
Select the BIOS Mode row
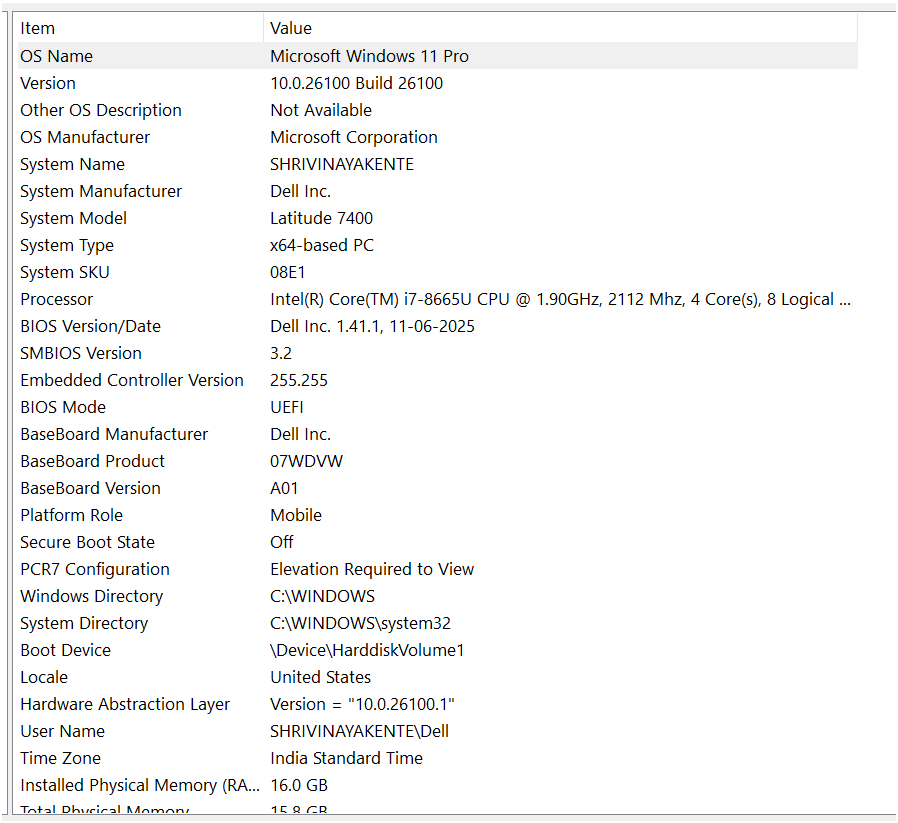click(438, 407)
